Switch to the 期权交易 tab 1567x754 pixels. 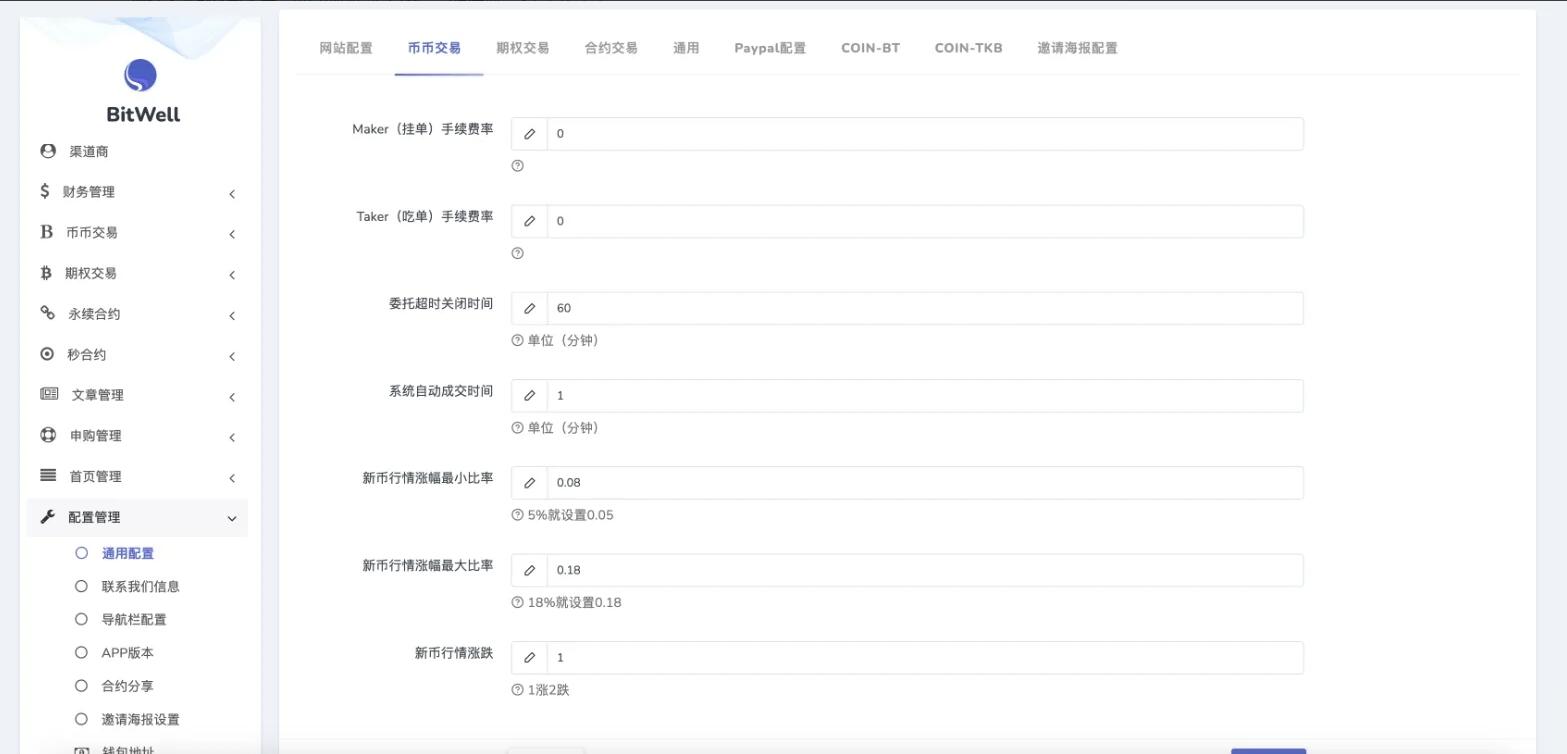(522, 48)
